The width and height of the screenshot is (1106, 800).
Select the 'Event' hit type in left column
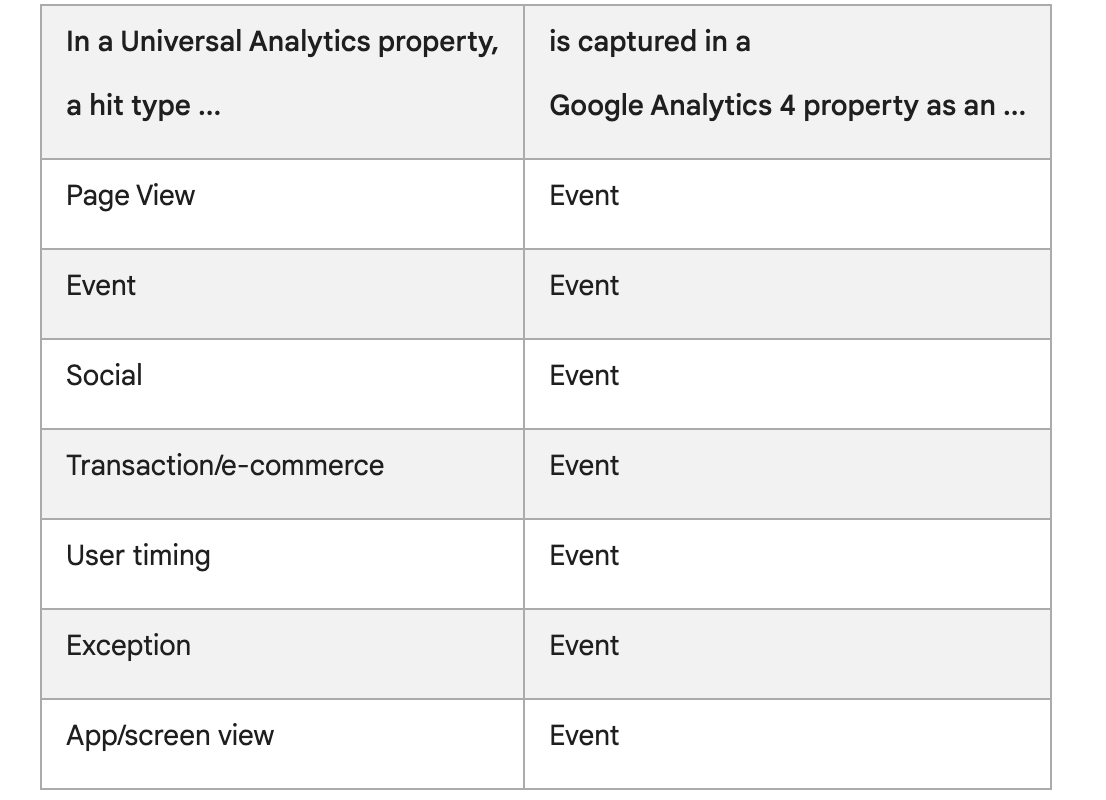[x=101, y=286]
